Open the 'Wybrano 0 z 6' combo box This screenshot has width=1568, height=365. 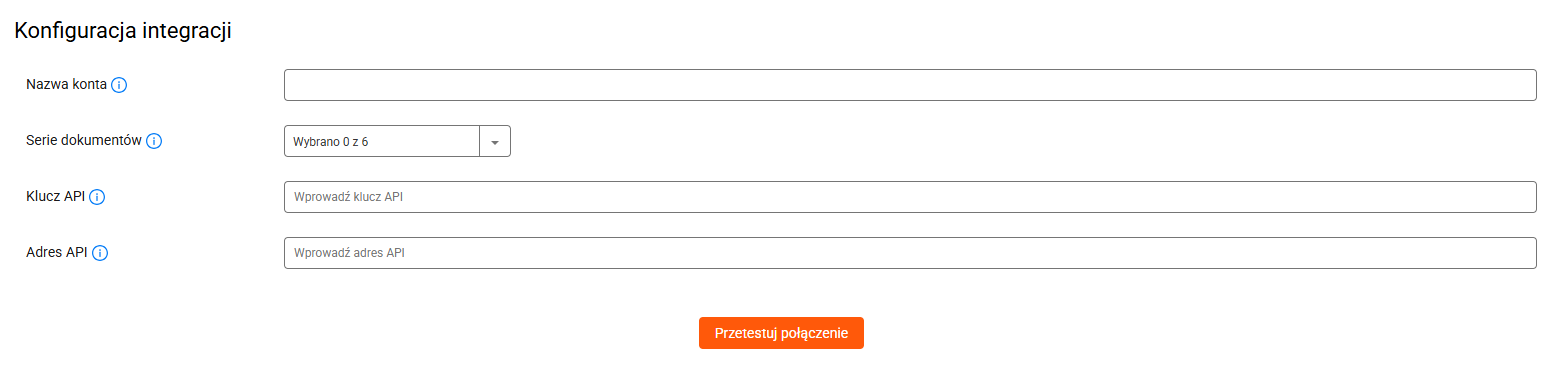tap(397, 141)
